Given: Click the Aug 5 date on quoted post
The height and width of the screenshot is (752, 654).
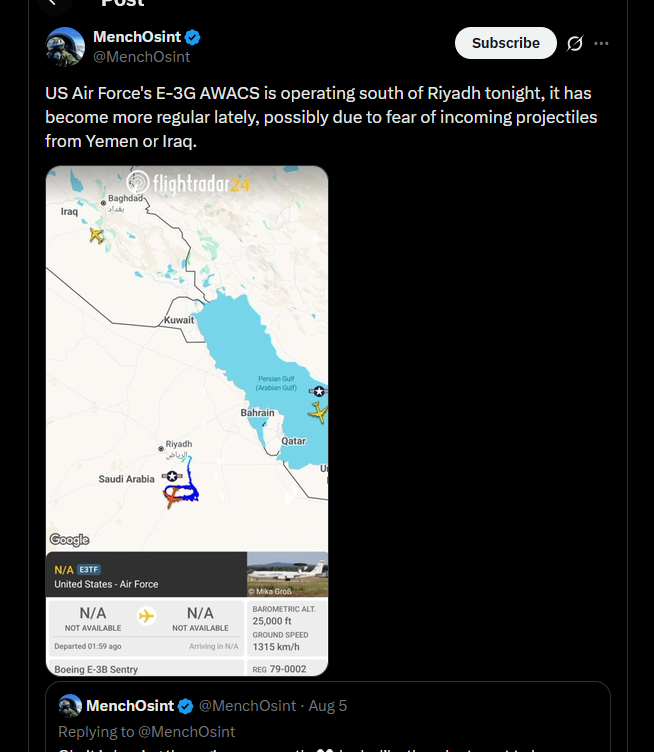Looking at the screenshot, I should (x=327, y=706).
